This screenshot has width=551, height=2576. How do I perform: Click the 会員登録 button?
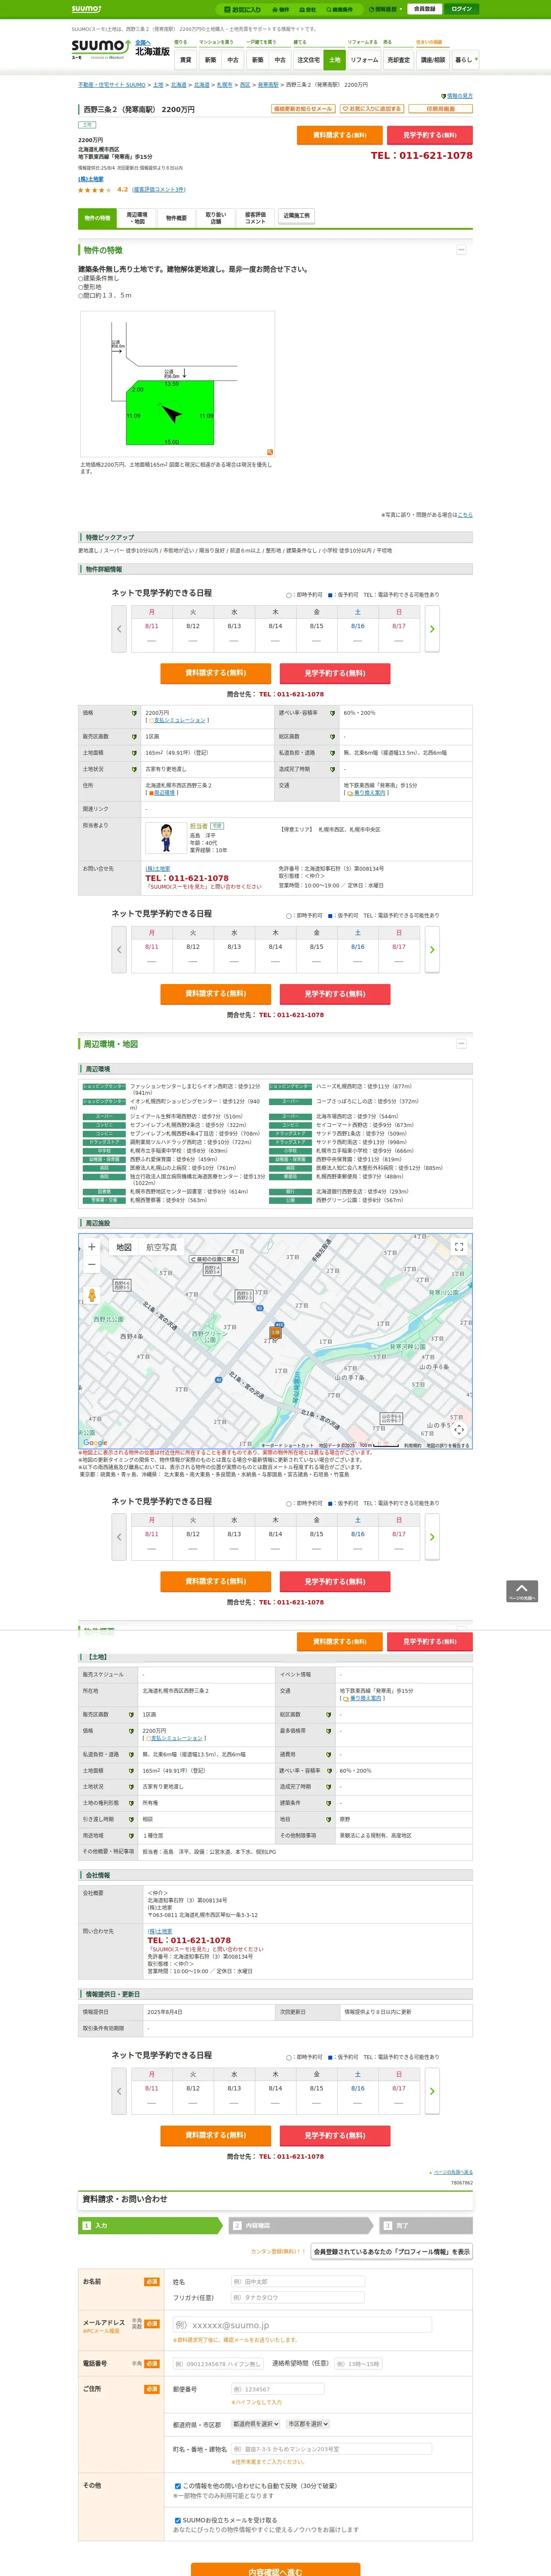(x=424, y=9)
